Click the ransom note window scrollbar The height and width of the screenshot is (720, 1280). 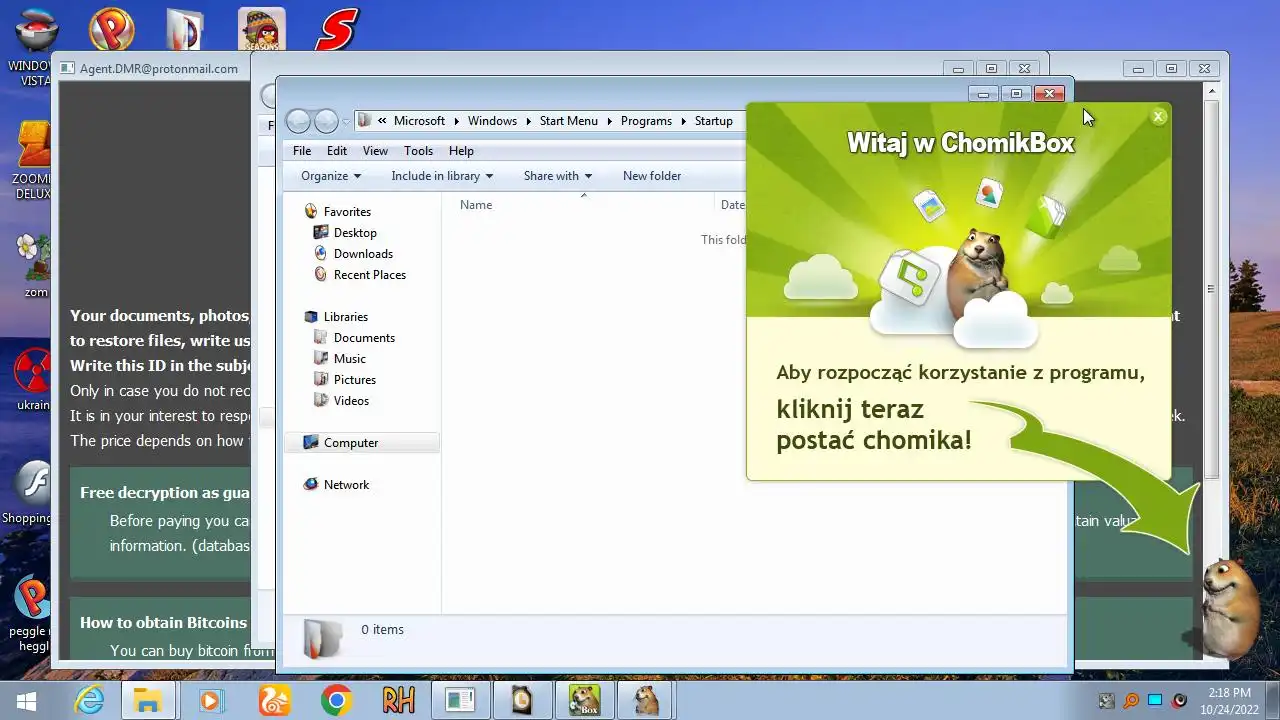click(x=1211, y=290)
